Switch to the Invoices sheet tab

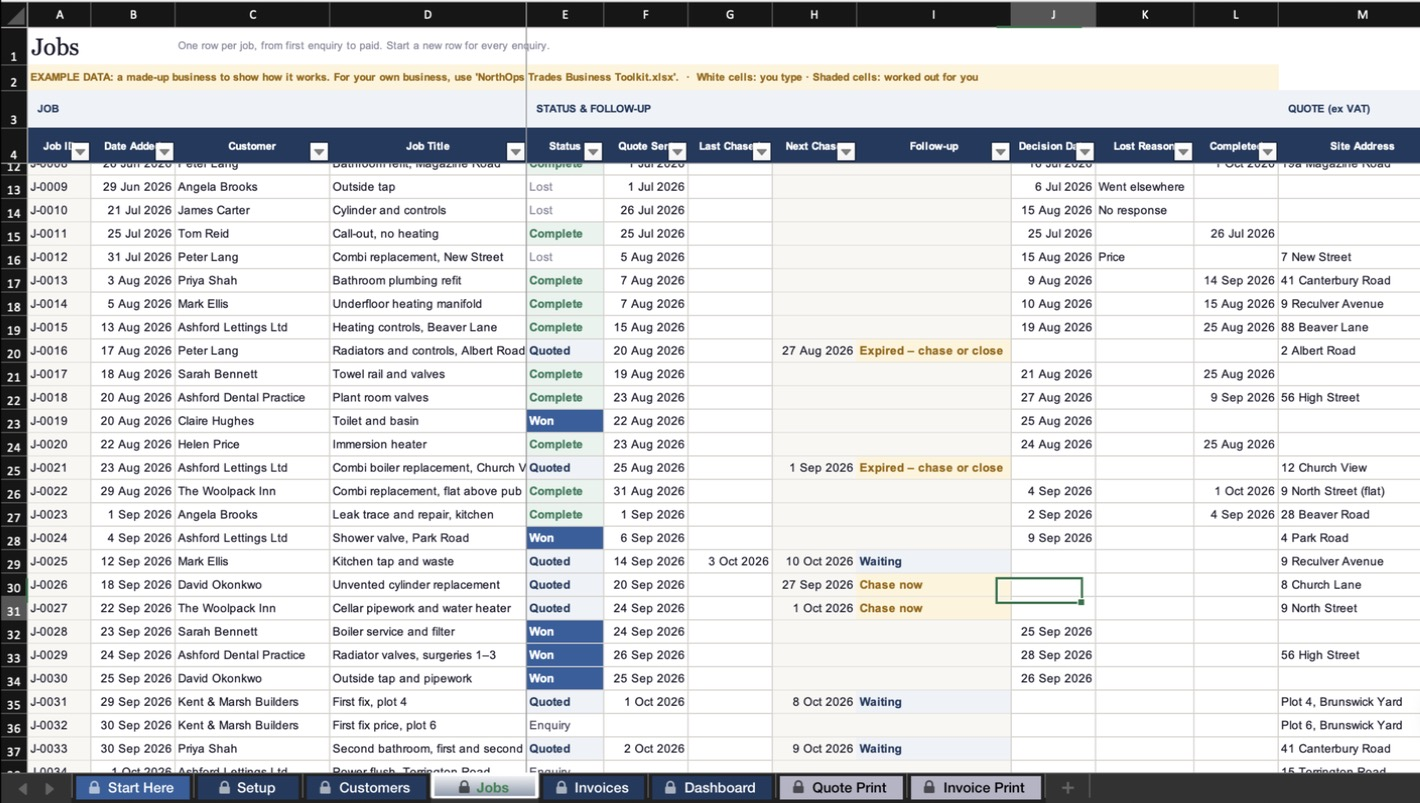pyautogui.click(x=592, y=788)
